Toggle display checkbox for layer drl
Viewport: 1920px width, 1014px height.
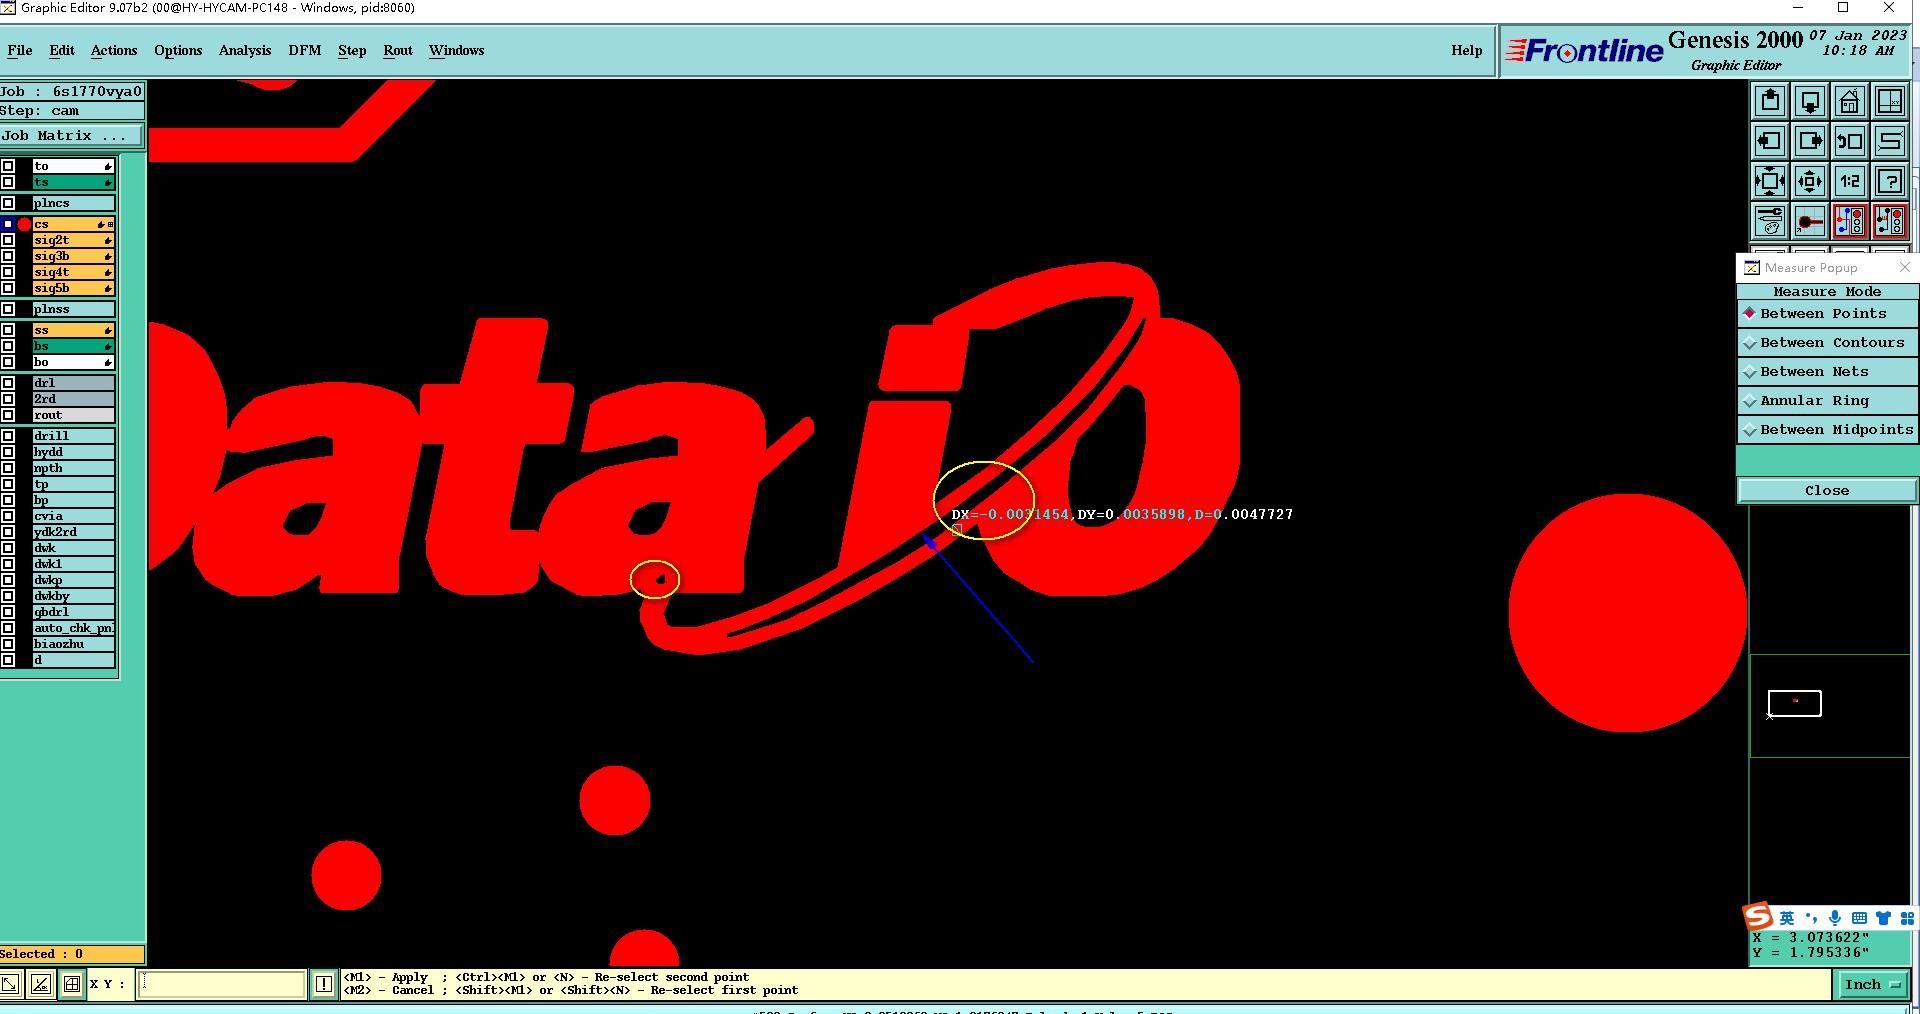click(8, 383)
